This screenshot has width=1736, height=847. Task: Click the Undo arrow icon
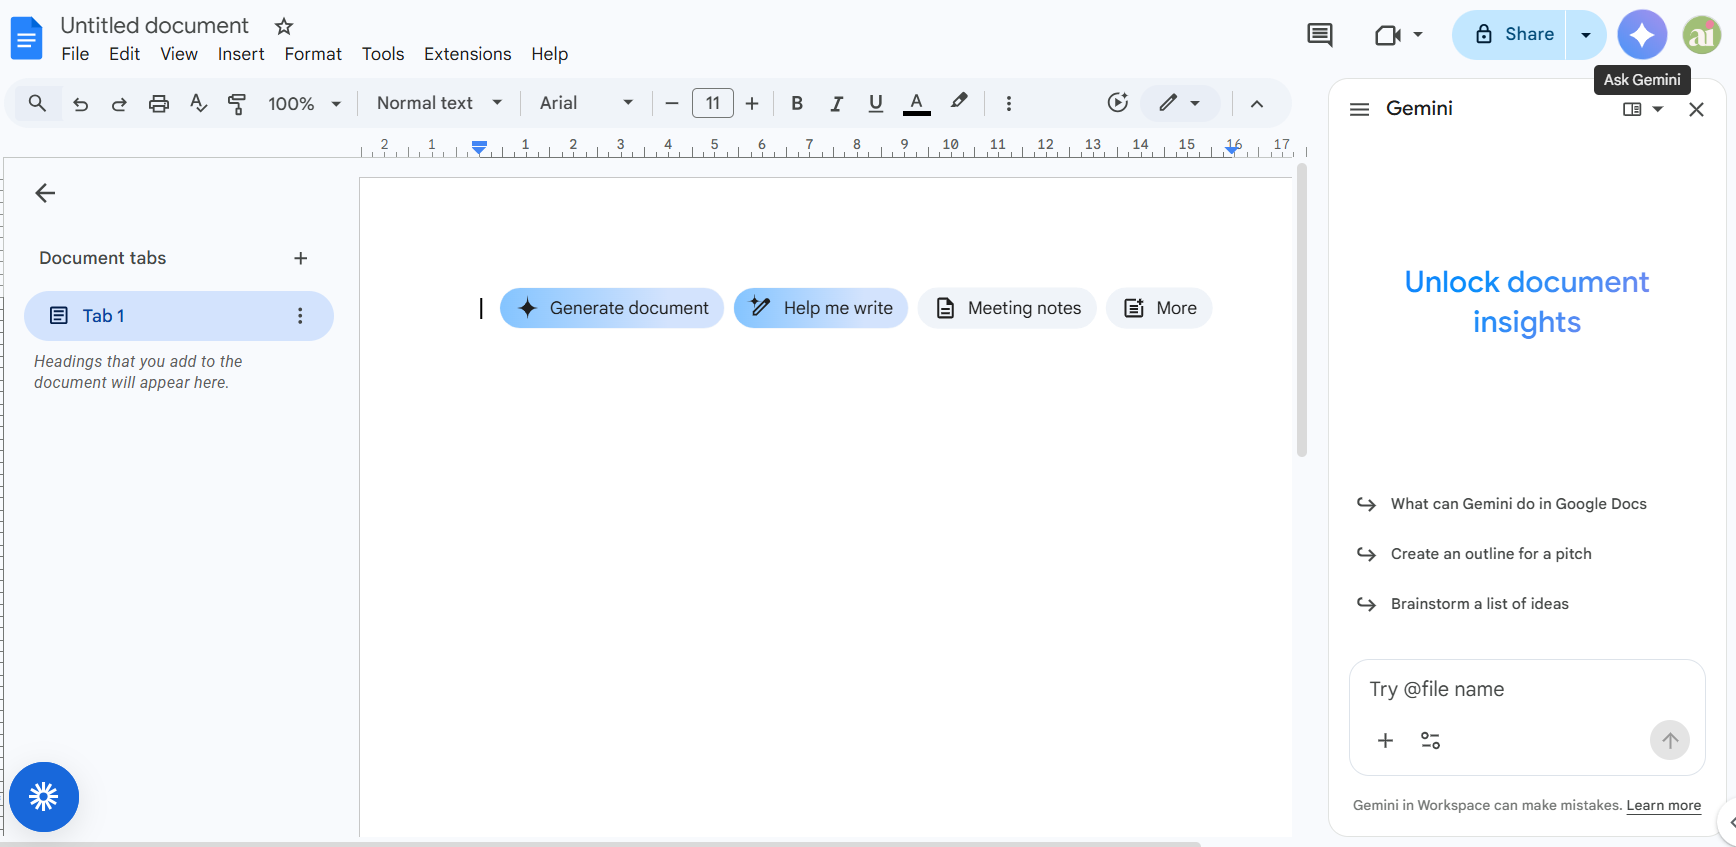81,103
